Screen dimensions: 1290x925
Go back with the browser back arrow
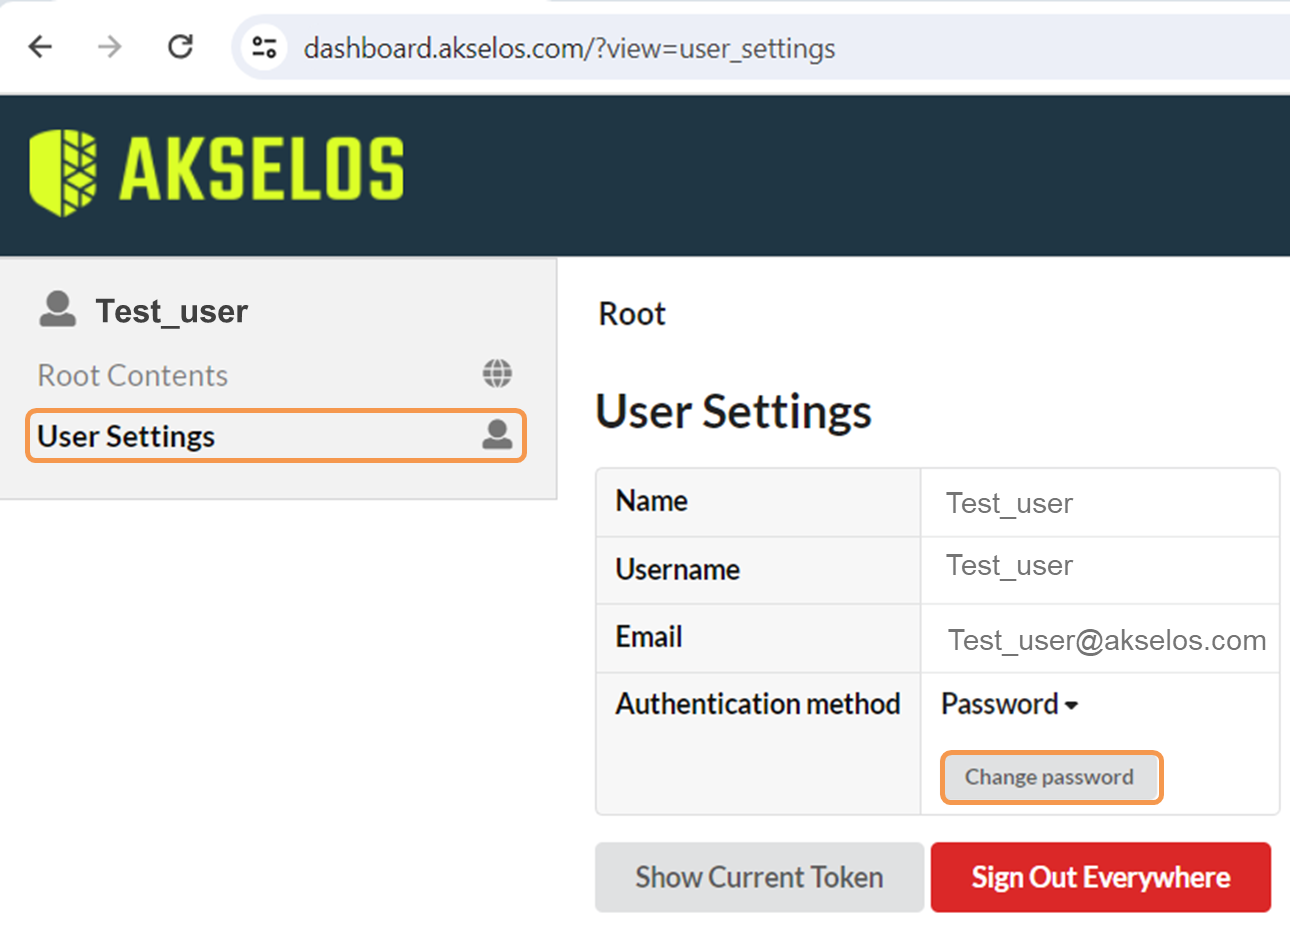coord(40,46)
